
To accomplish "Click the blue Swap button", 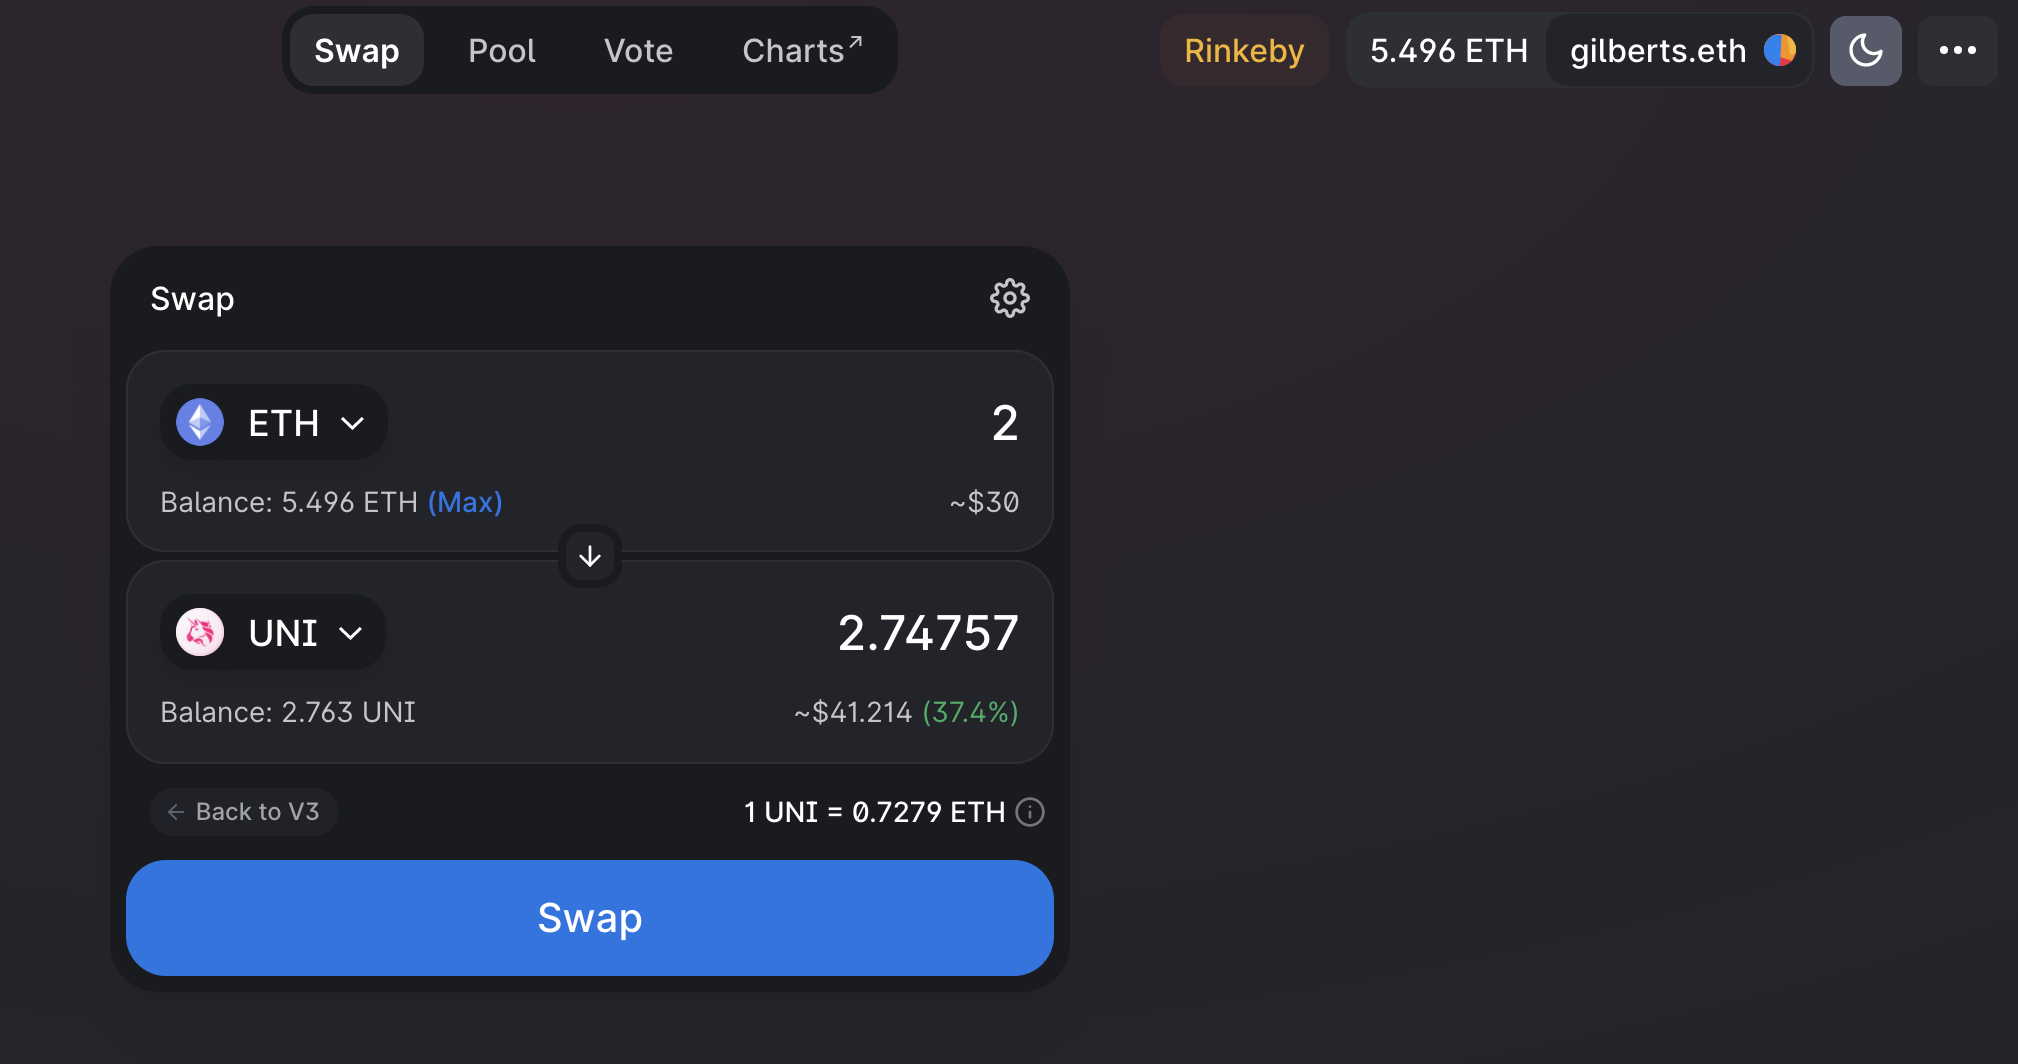I will (x=590, y=918).
